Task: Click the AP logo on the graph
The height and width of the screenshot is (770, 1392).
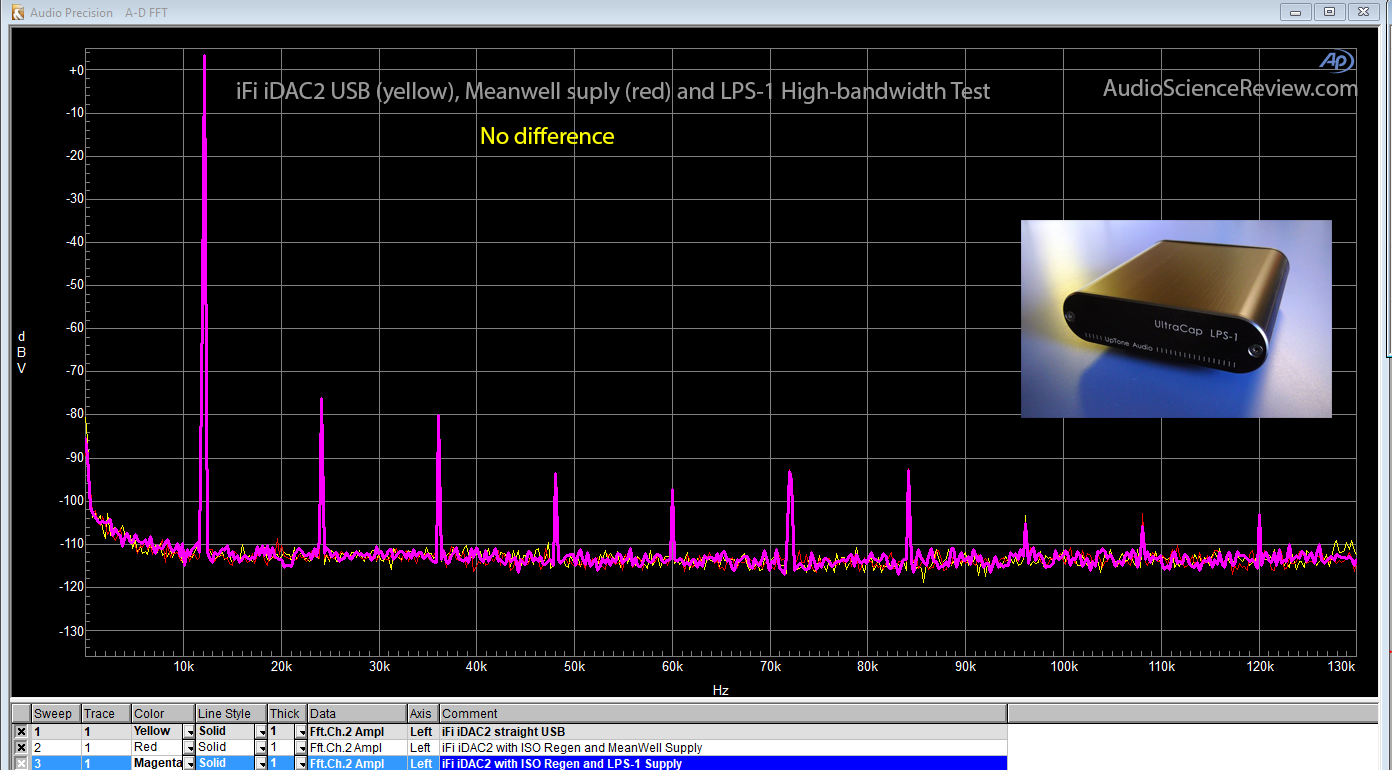Action: pyautogui.click(x=1335, y=61)
